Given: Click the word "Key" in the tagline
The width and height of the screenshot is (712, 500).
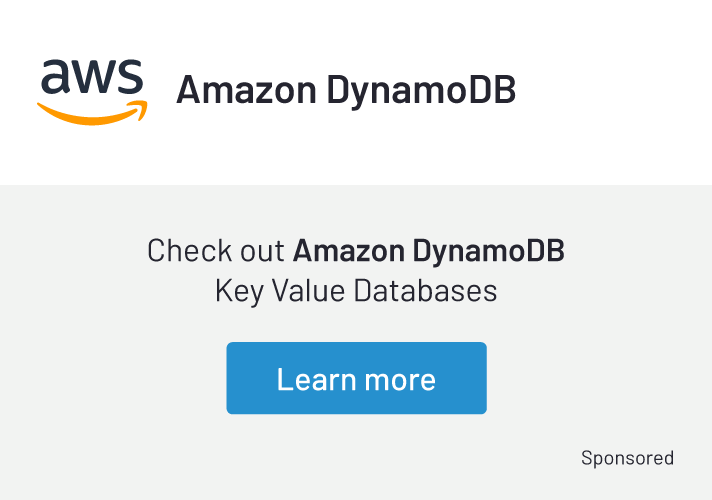Looking at the screenshot, I should [237, 292].
